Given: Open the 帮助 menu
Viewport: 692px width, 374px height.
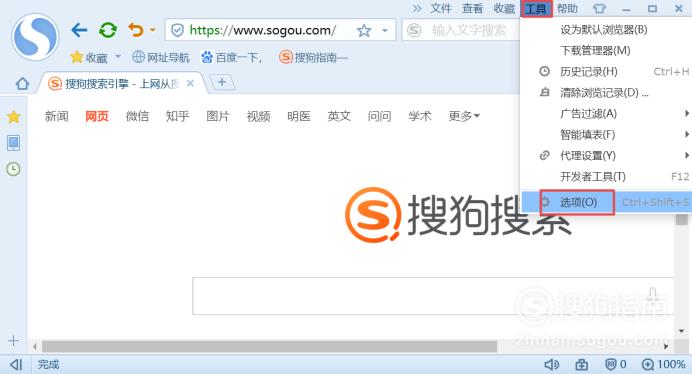Looking at the screenshot, I should (x=567, y=8).
